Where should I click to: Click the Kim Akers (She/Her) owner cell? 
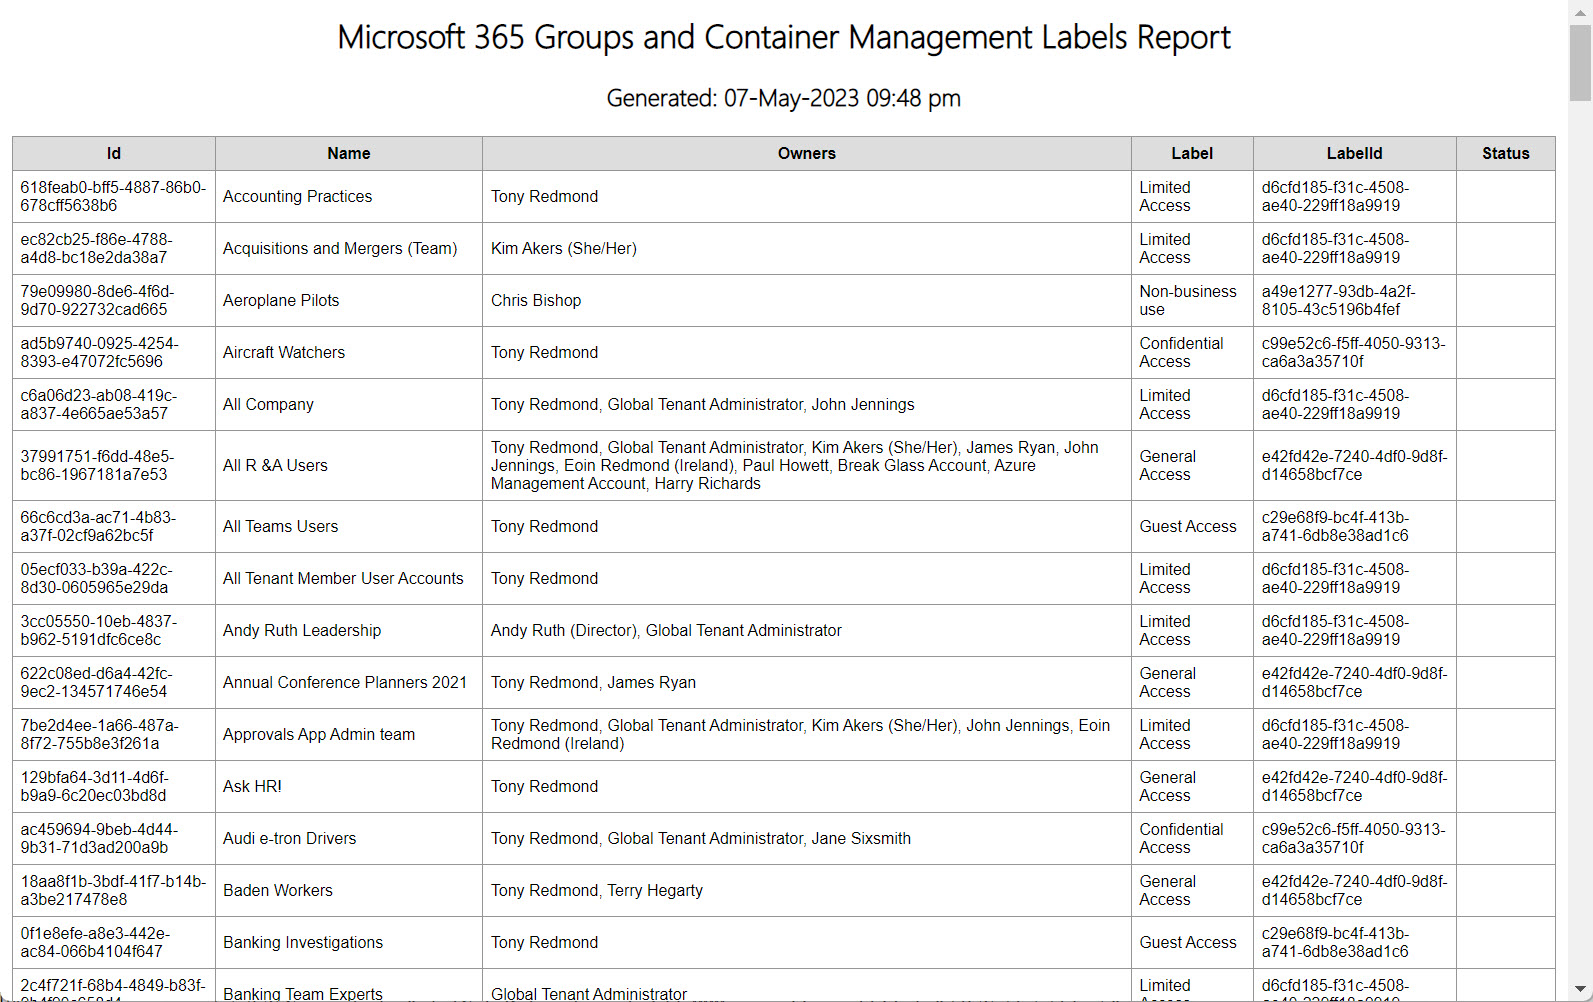pyautogui.click(x=806, y=248)
